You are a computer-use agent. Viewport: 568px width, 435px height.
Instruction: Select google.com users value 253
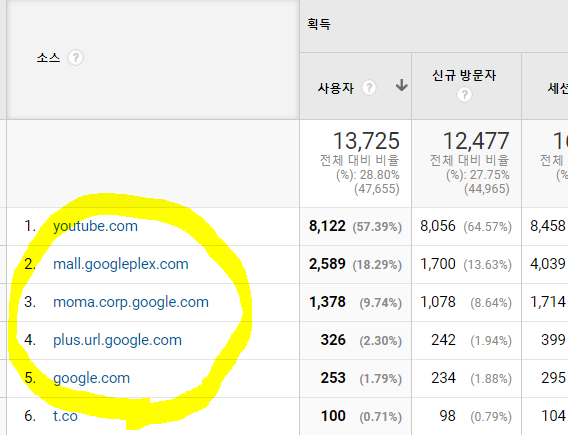click(x=333, y=378)
